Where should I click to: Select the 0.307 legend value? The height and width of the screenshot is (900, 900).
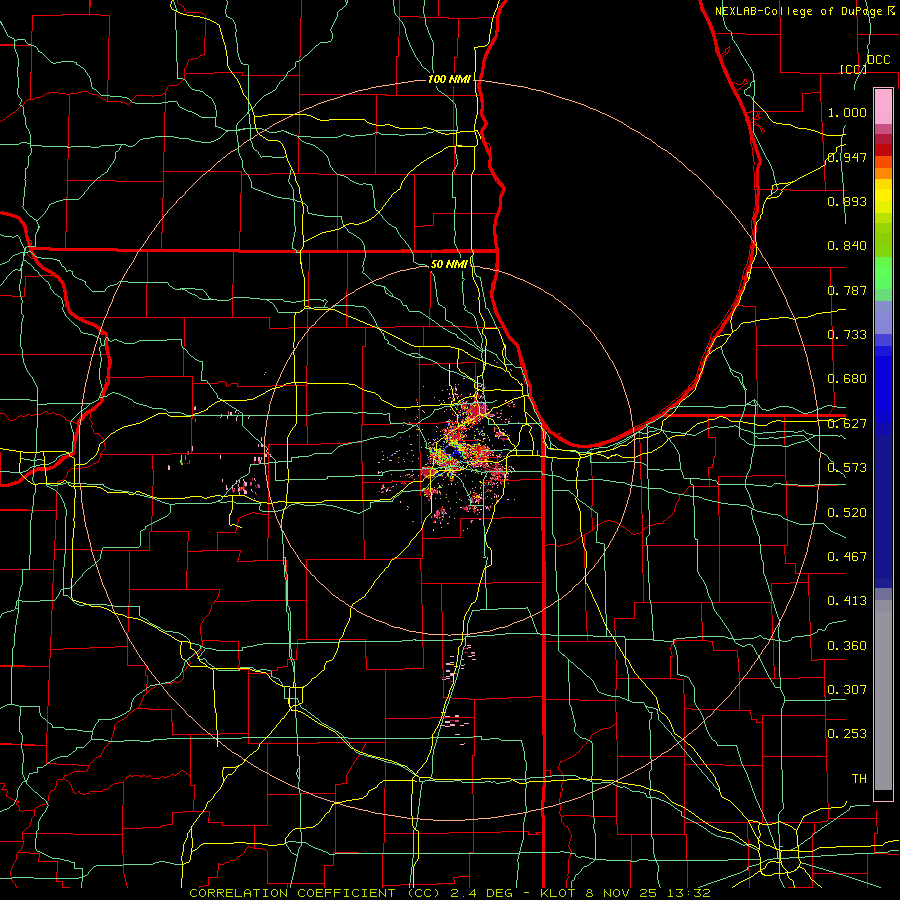pyautogui.click(x=847, y=690)
